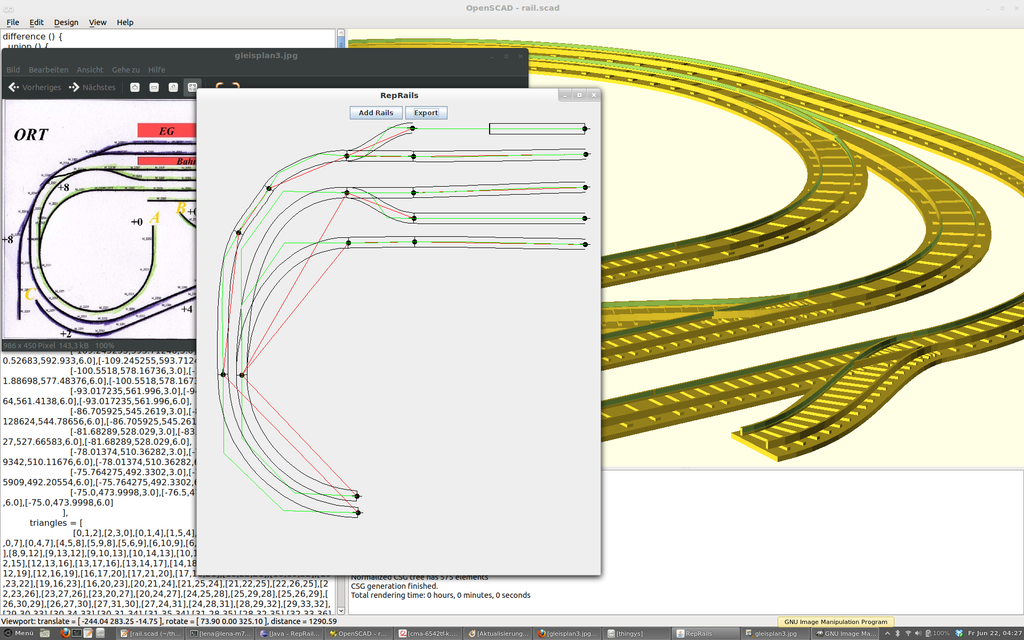Go to previous image with Vorheriges
Screen dimensions: 1024x640
(x=34, y=87)
